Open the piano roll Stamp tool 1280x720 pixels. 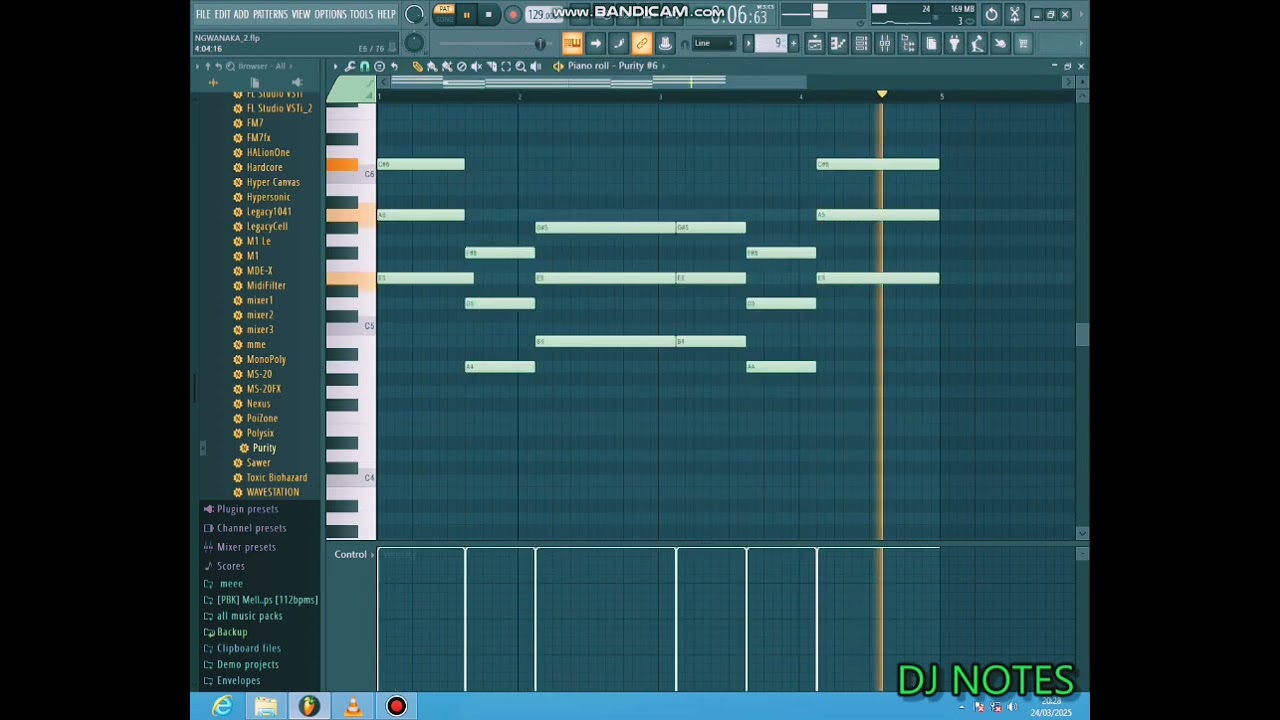click(380, 66)
